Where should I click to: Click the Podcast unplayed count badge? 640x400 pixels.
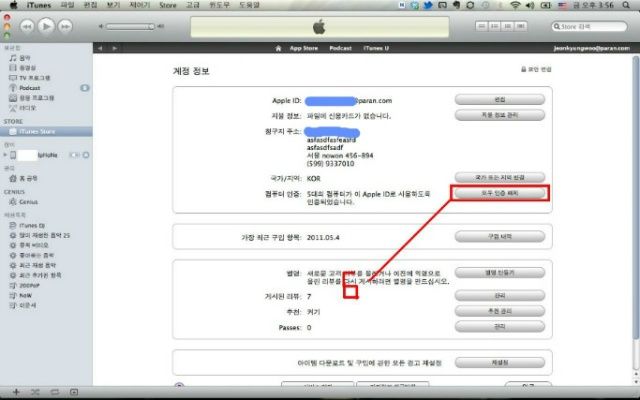pyautogui.click(x=84, y=88)
